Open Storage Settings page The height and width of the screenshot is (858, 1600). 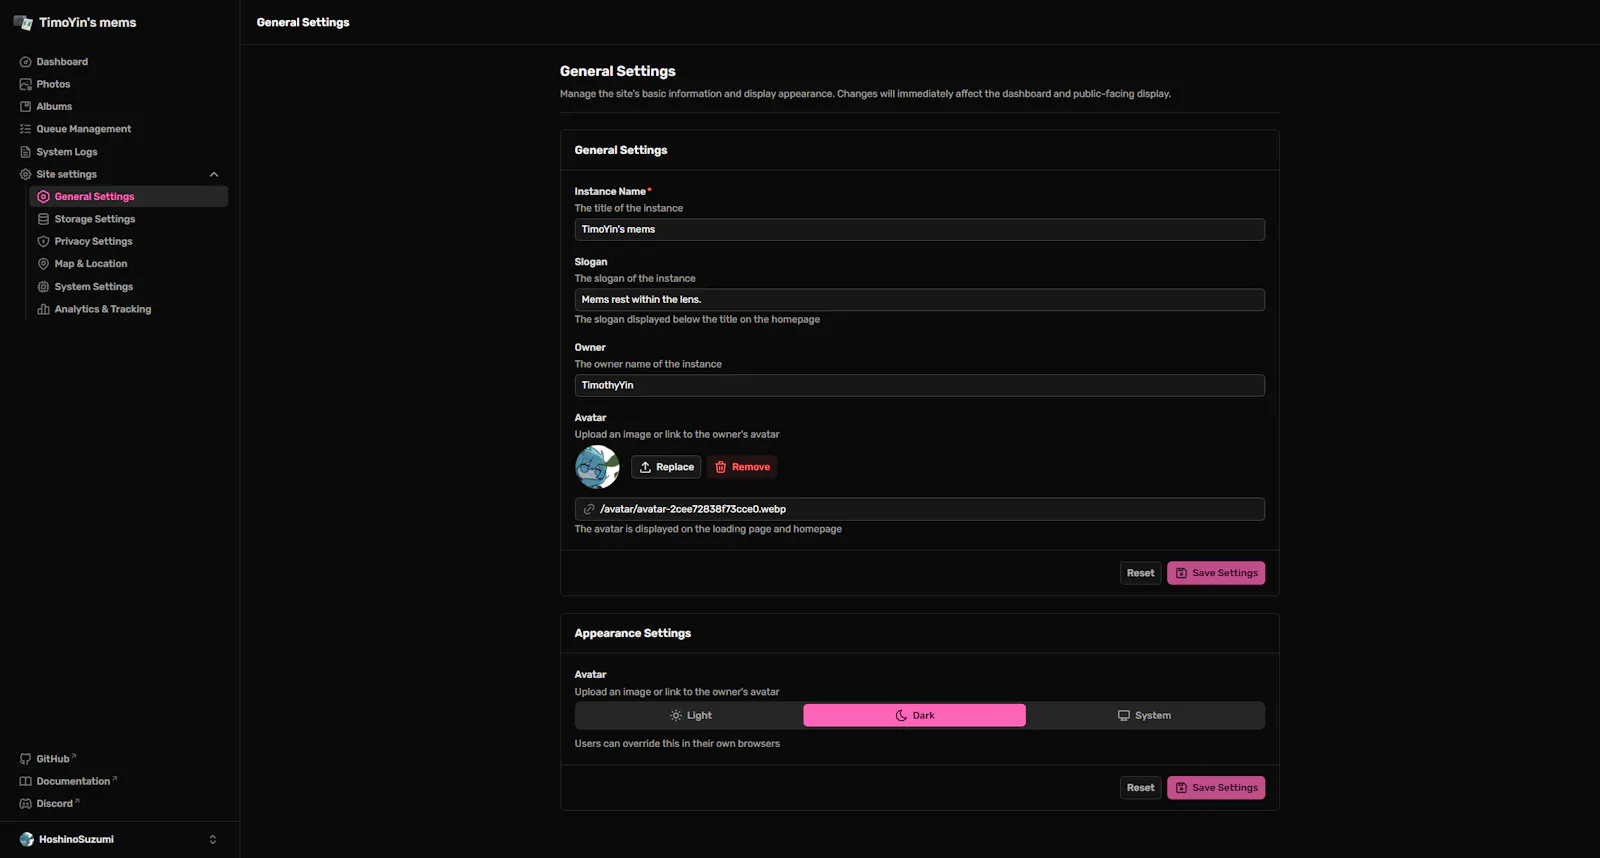(129, 219)
